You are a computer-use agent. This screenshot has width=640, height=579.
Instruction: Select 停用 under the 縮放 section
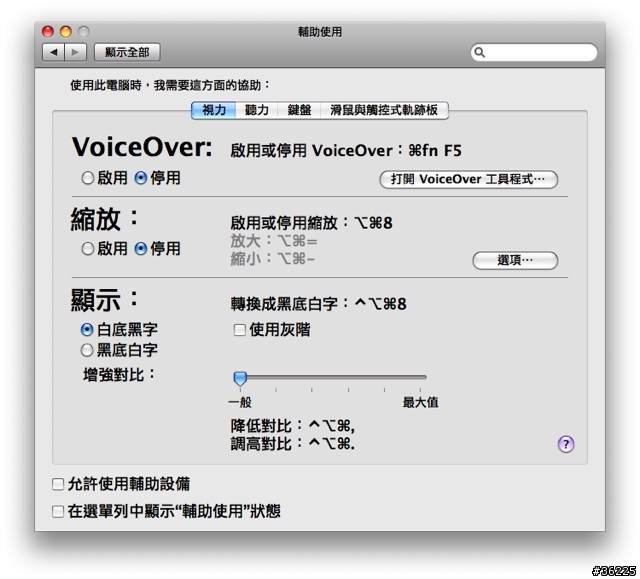click(141, 248)
